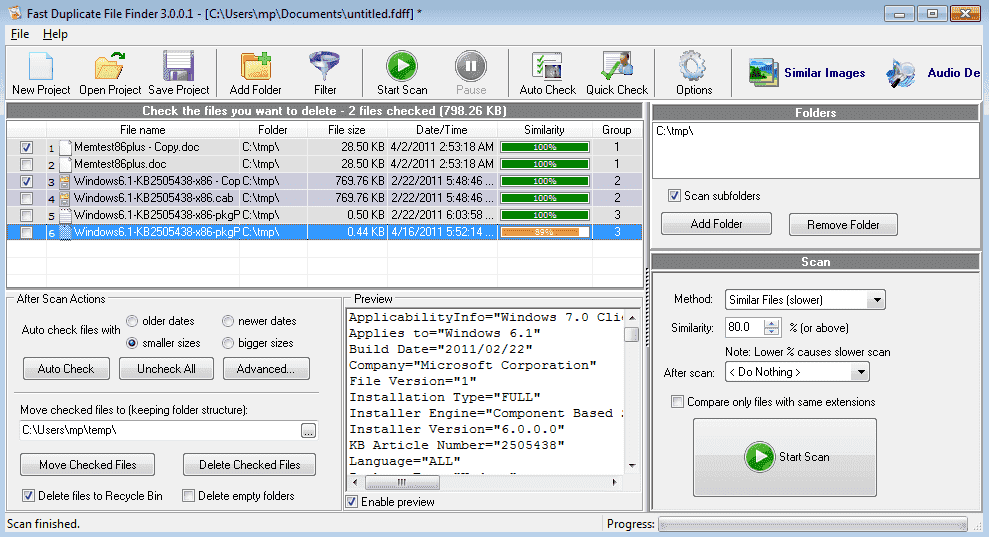
Task: Click Move Checked Files button
Action: pyautogui.click(x=88, y=465)
